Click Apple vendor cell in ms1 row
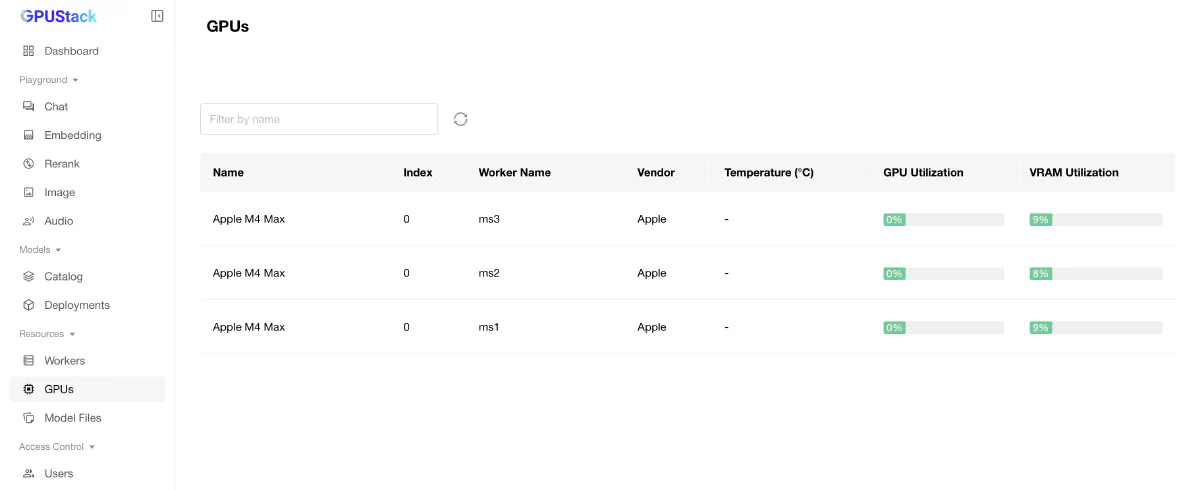Image resolution: width=1200 pixels, height=490 pixels. click(x=652, y=327)
